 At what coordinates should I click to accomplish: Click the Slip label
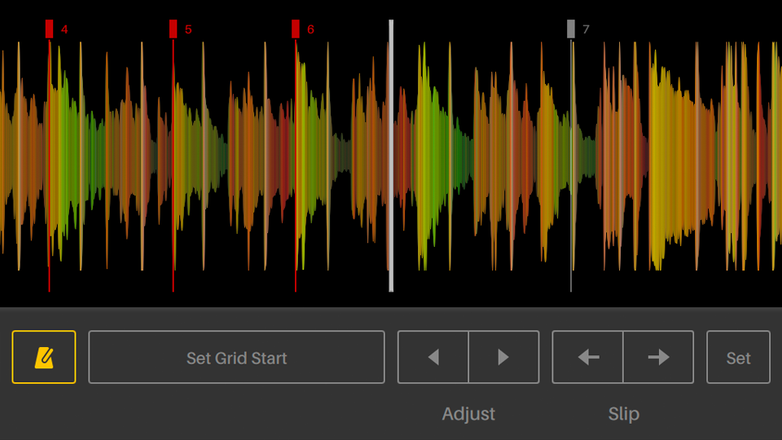pyautogui.click(x=623, y=414)
